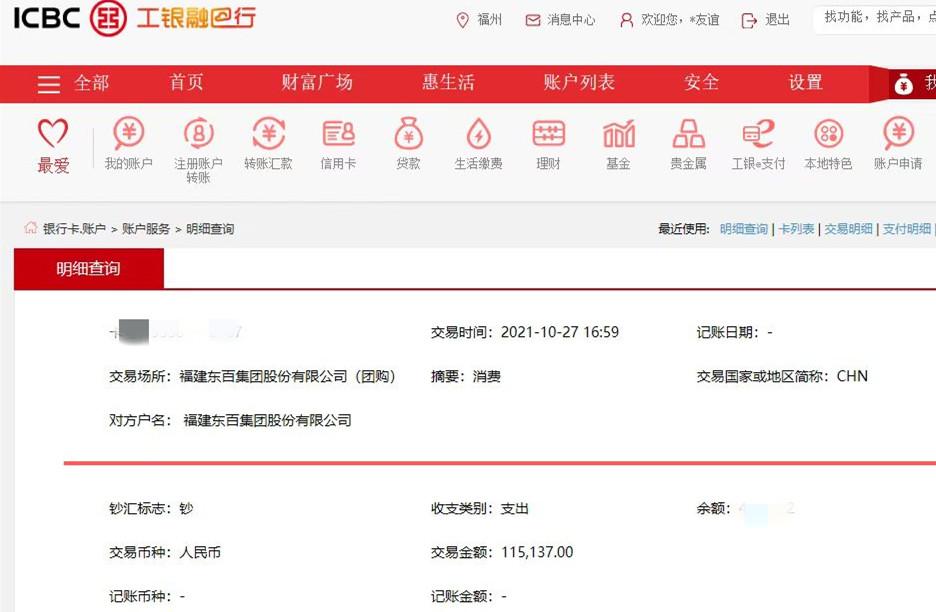Open 安全 in the navigation bar
The width and height of the screenshot is (936, 612).
[x=701, y=82]
